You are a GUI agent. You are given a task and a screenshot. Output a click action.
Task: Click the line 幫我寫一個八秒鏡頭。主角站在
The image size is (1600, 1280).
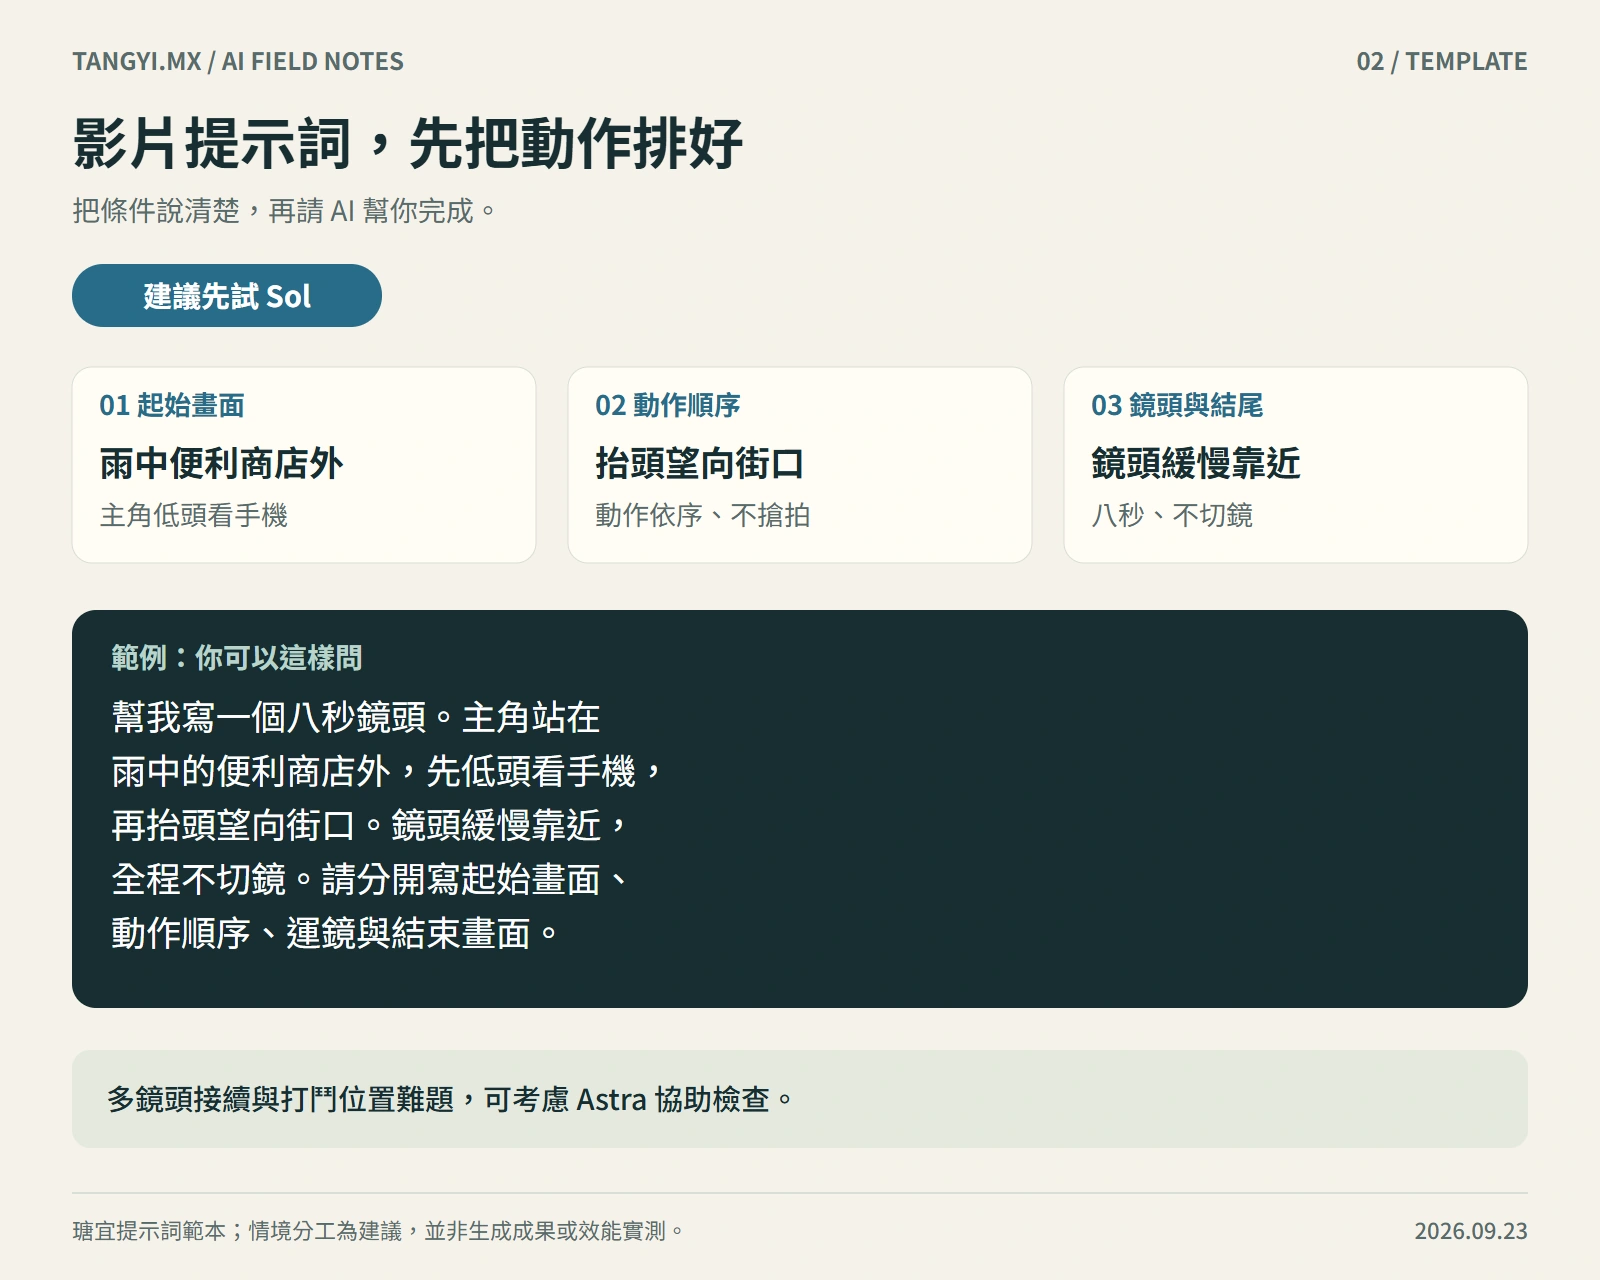coord(356,717)
